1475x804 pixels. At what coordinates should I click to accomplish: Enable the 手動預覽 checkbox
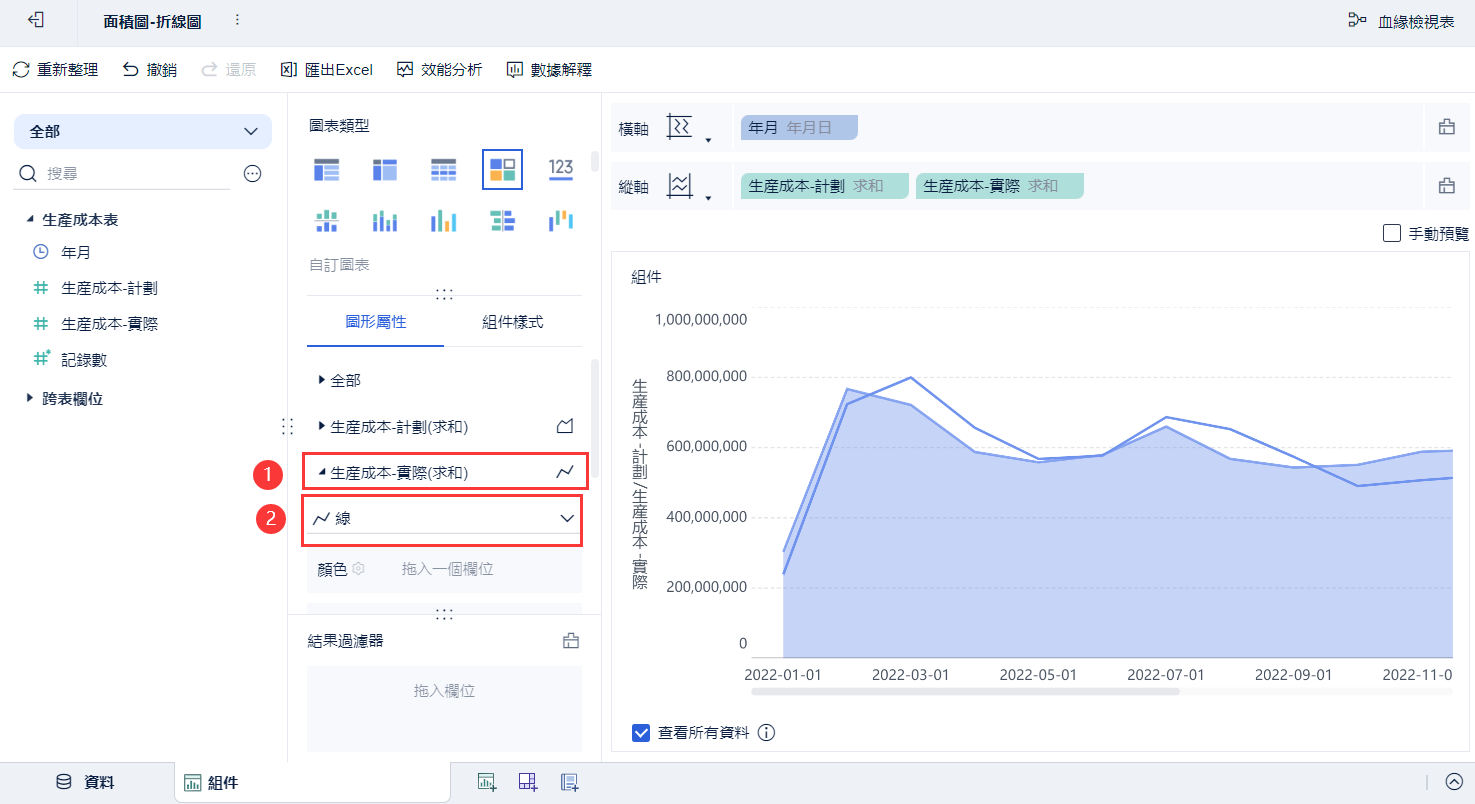click(1392, 233)
